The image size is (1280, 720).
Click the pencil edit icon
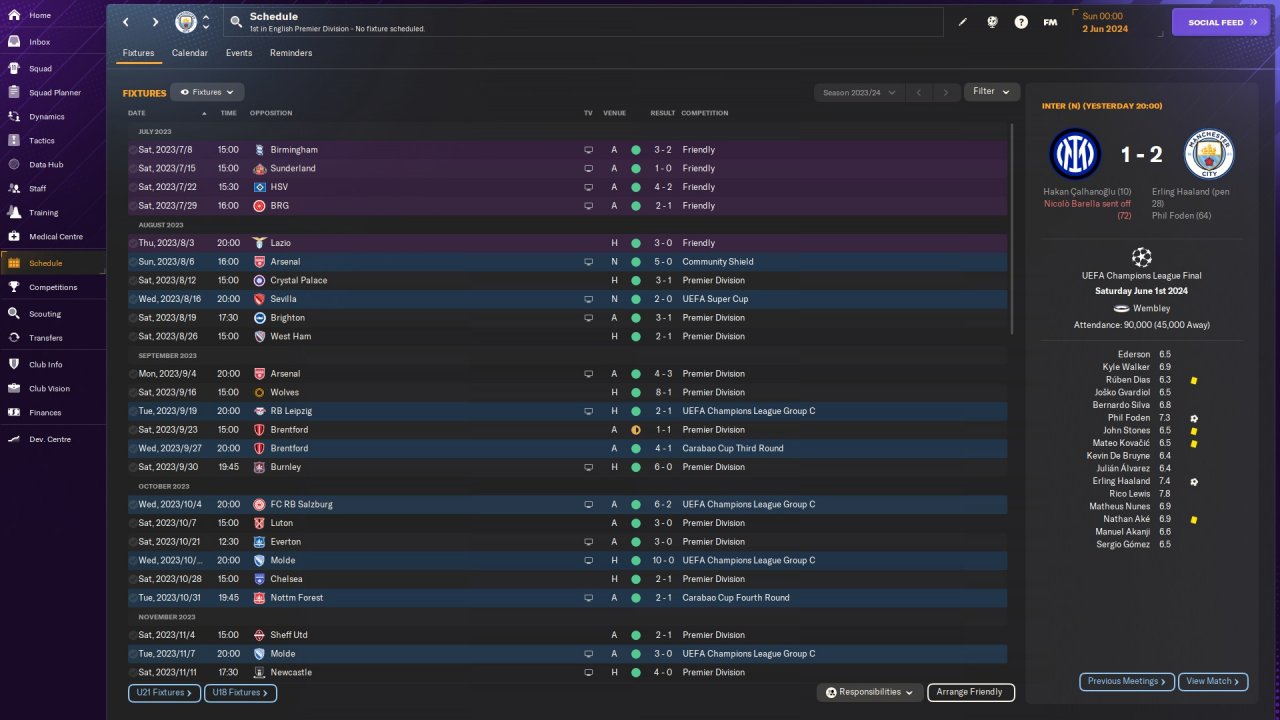click(963, 22)
